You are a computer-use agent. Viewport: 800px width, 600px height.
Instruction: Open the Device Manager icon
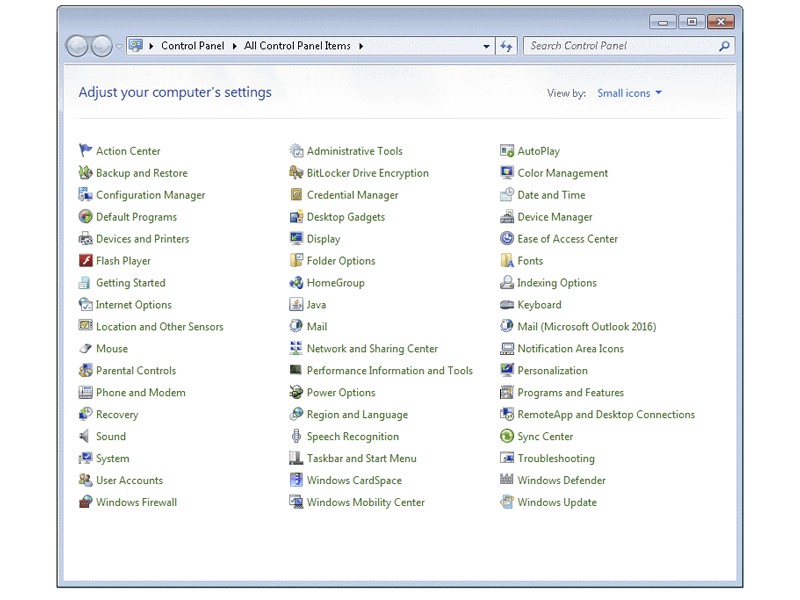click(507, 216)
